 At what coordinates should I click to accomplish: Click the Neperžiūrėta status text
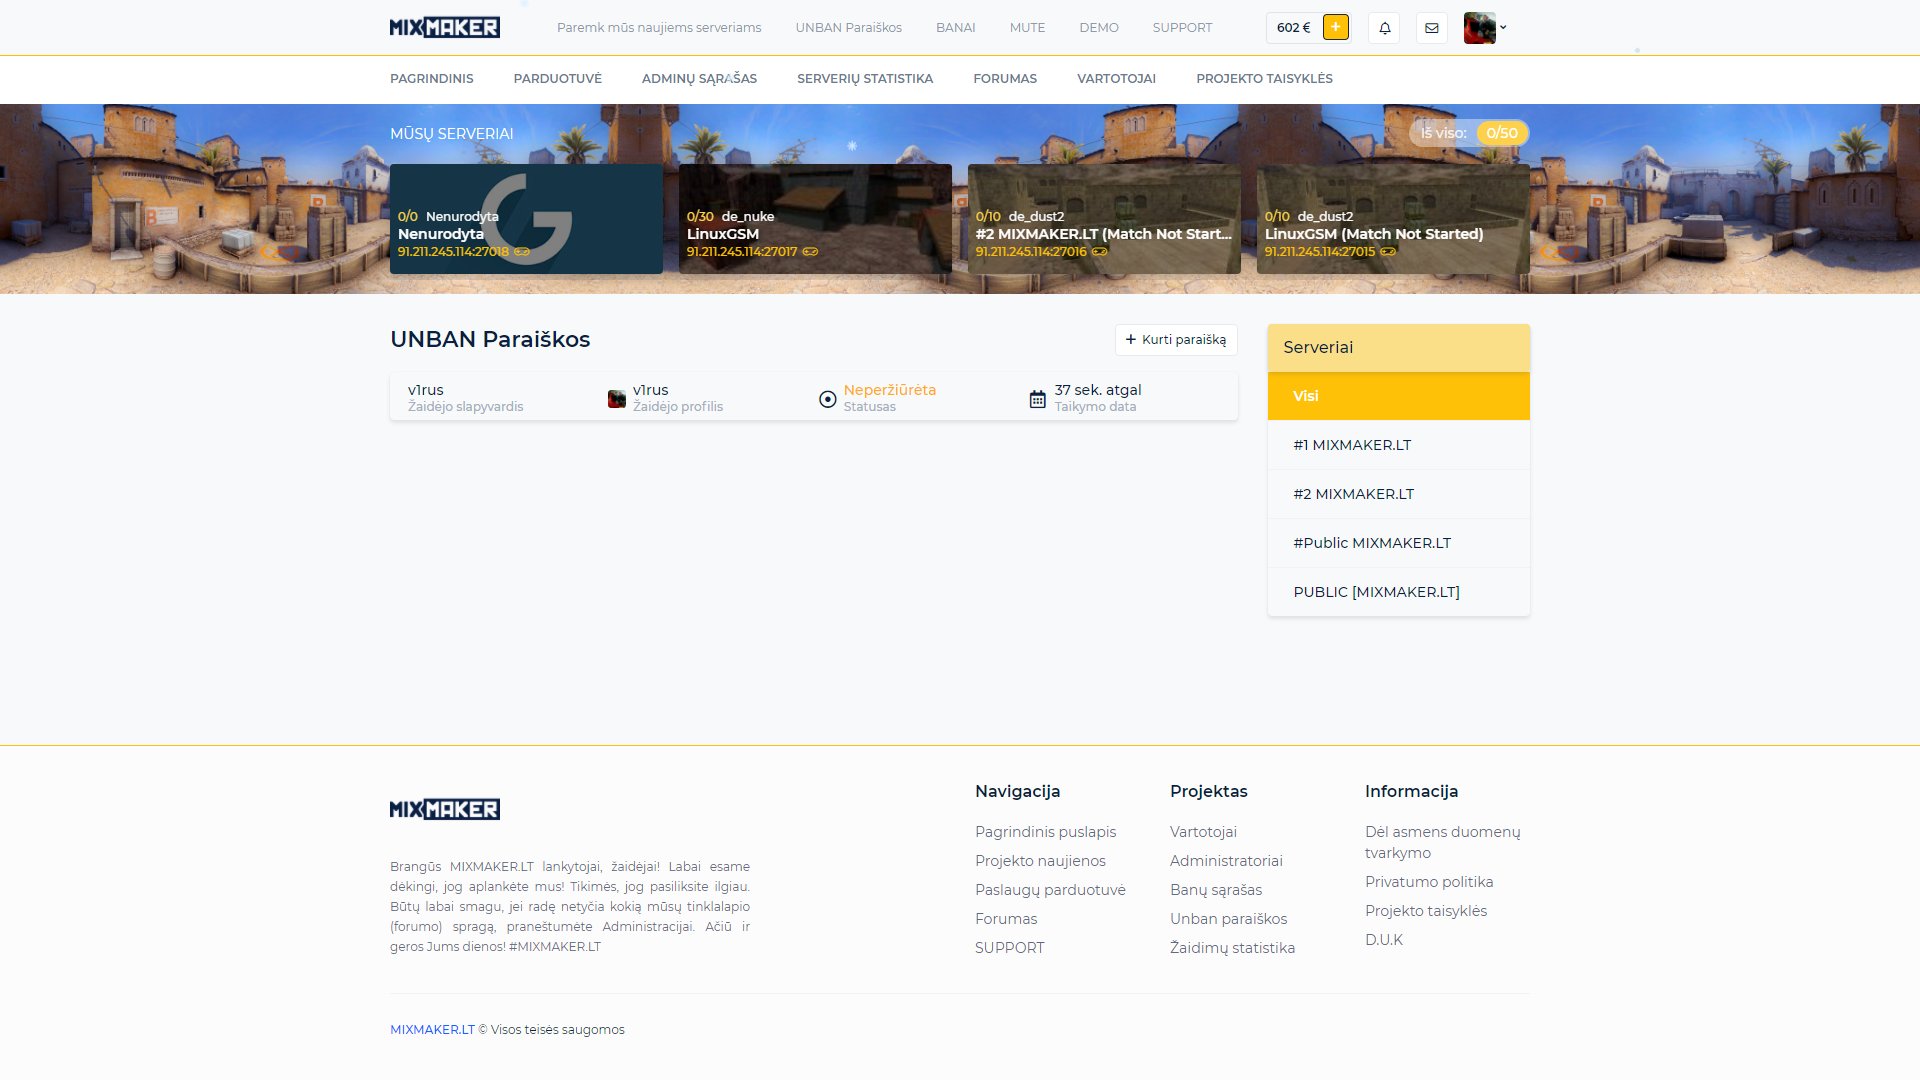point(890,390)
